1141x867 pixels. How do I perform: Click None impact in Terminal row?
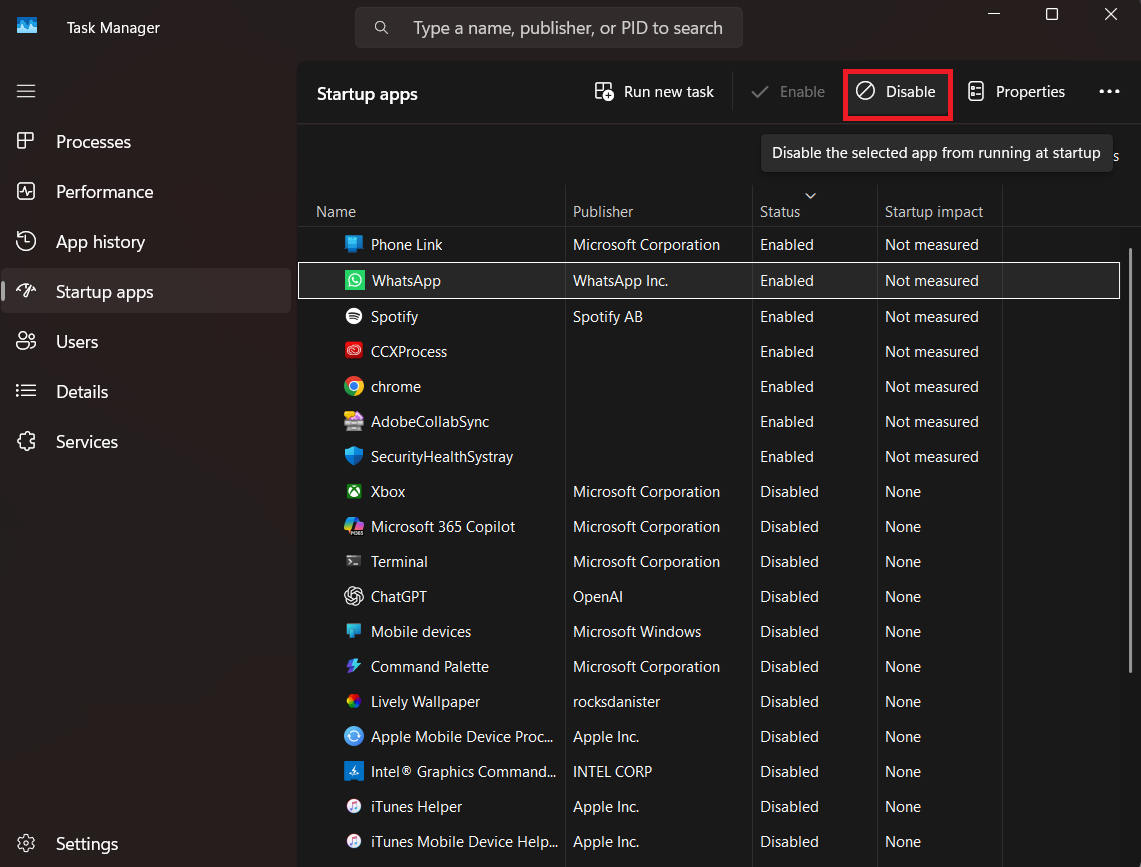pos(902,562)
